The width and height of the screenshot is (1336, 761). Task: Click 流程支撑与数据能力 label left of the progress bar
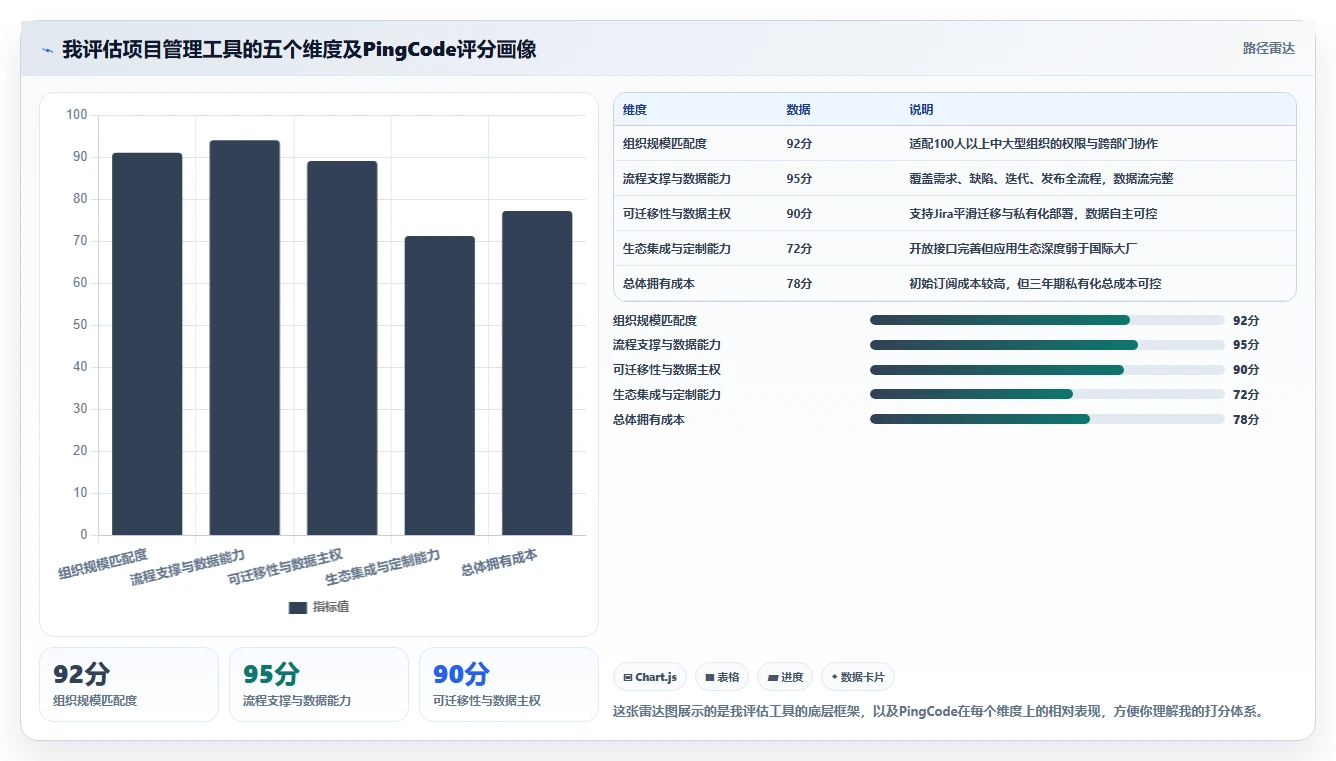point(667,345)
